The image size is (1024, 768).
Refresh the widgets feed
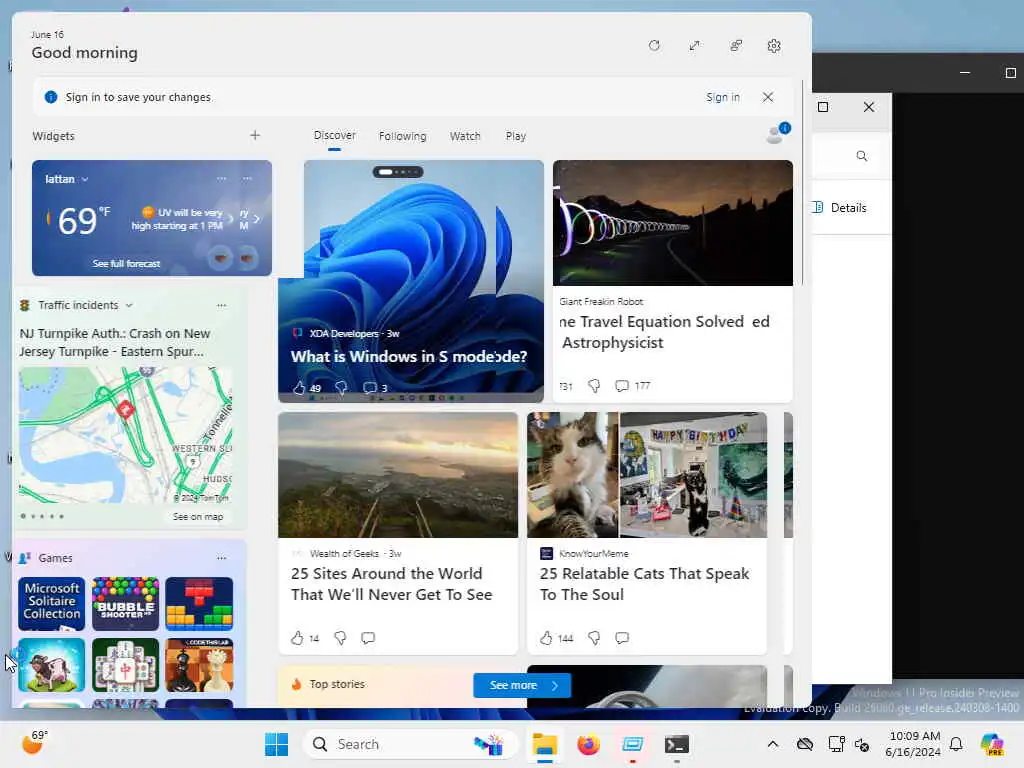654,46
